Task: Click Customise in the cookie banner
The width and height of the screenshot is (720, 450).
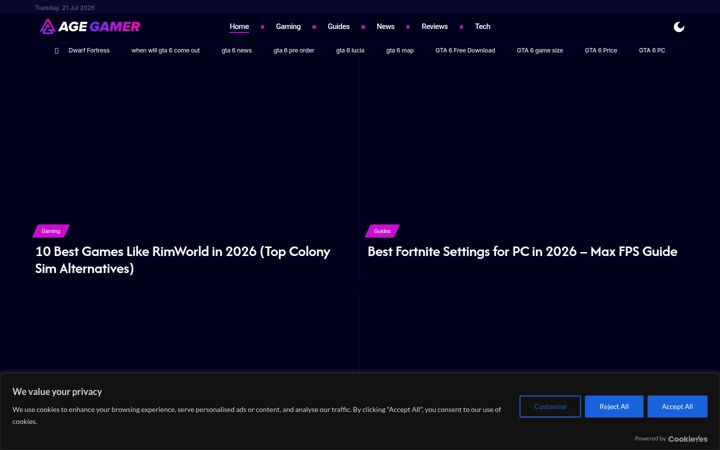Action: pos(550,406)
